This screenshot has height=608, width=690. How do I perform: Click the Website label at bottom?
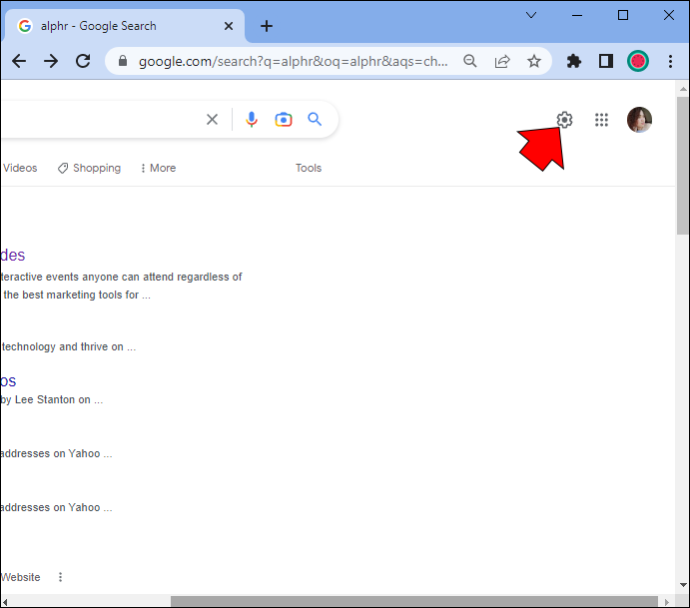20,577
